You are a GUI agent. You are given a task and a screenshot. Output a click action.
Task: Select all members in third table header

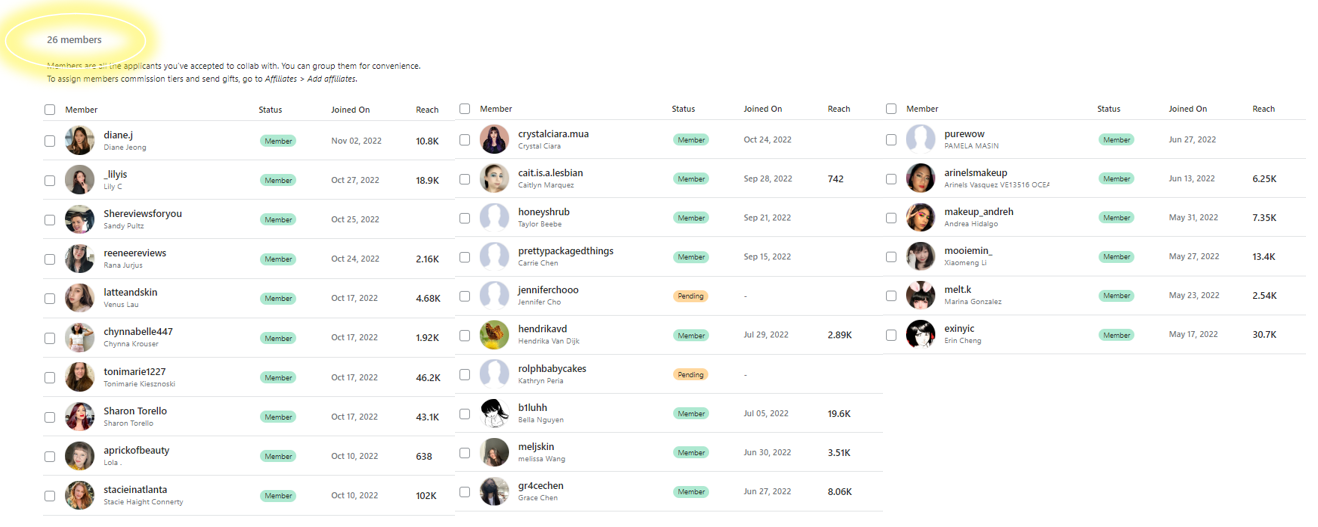(x=891, y=109)
